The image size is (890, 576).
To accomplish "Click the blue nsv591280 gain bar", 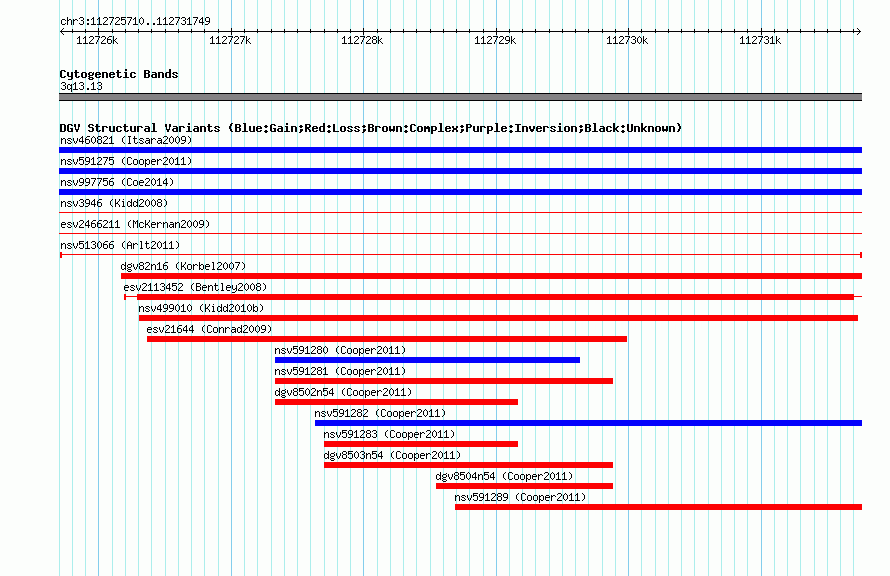I will (427, 360).
